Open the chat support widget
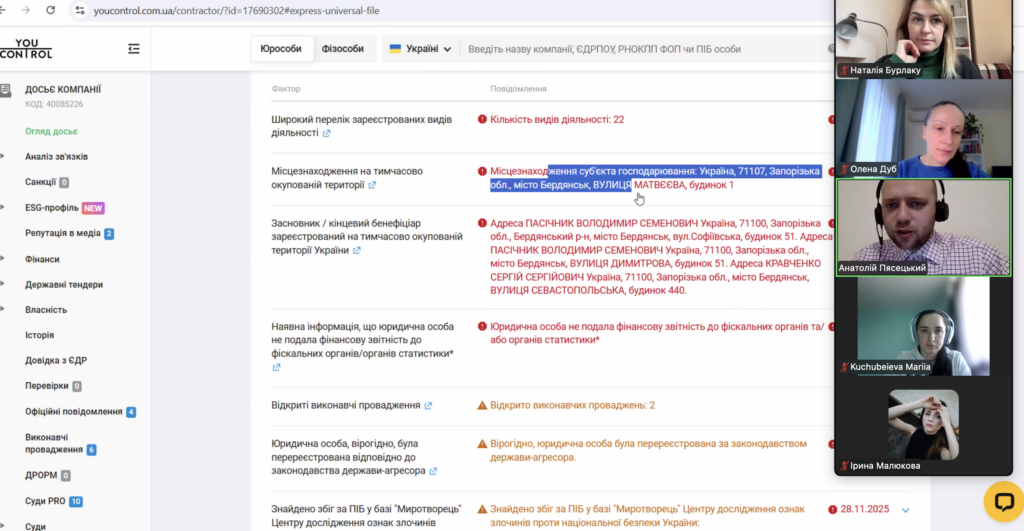The height and width of the screenshot is (531, 1024). pos(1003,501)
